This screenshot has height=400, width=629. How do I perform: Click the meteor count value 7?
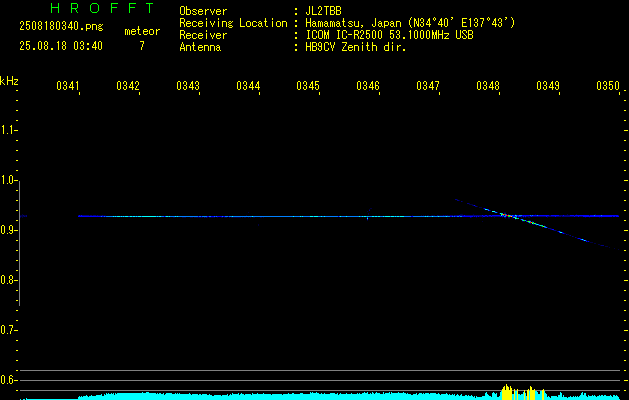tap(142, 46)
